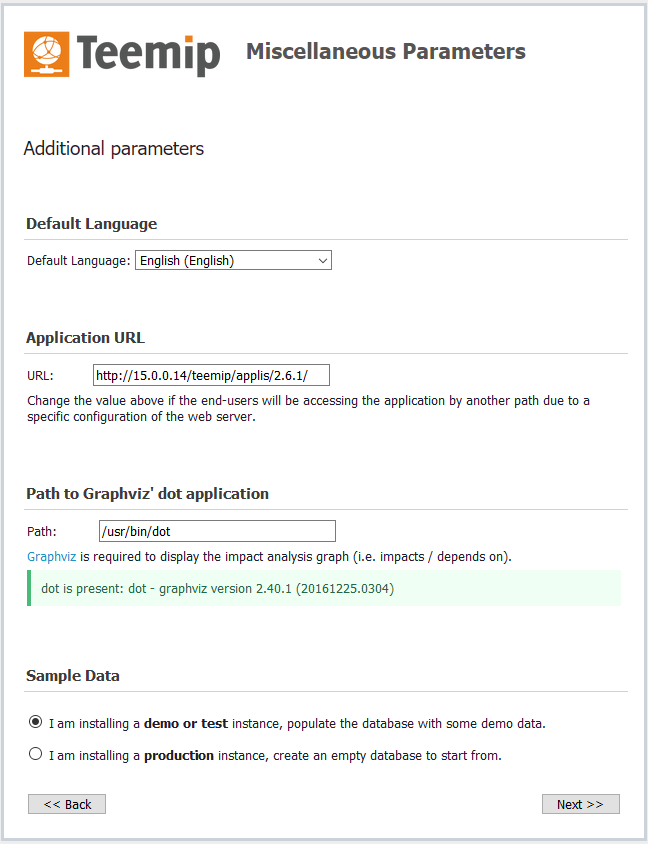Click the 'Path:' field label

(42, 532)
